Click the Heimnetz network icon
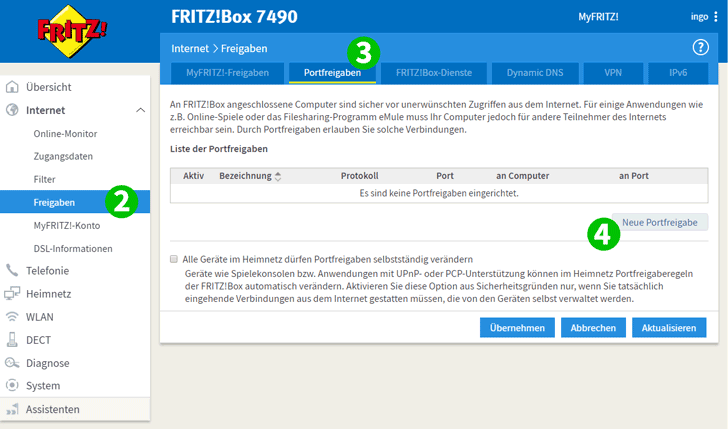Viewport: 728px width, 429px height. pos(12,293)
